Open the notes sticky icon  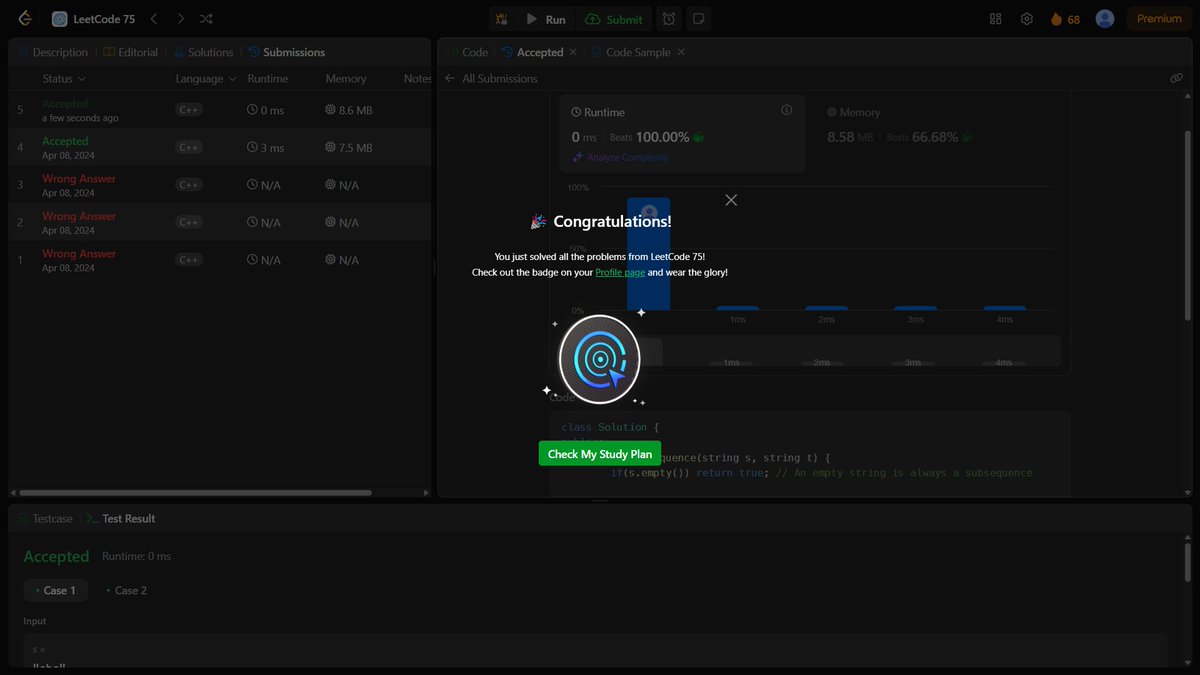(x=699, y=19)
